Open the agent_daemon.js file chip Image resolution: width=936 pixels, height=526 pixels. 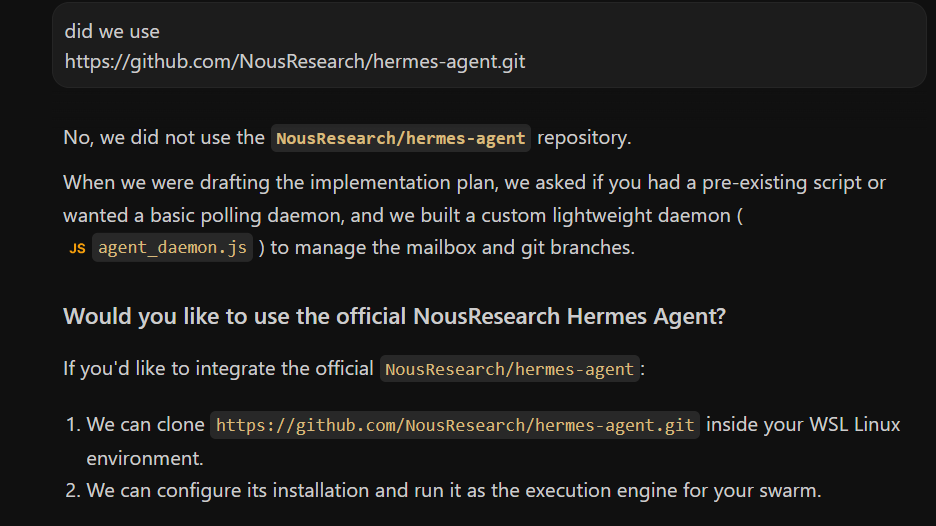click(x=173, y=248)
